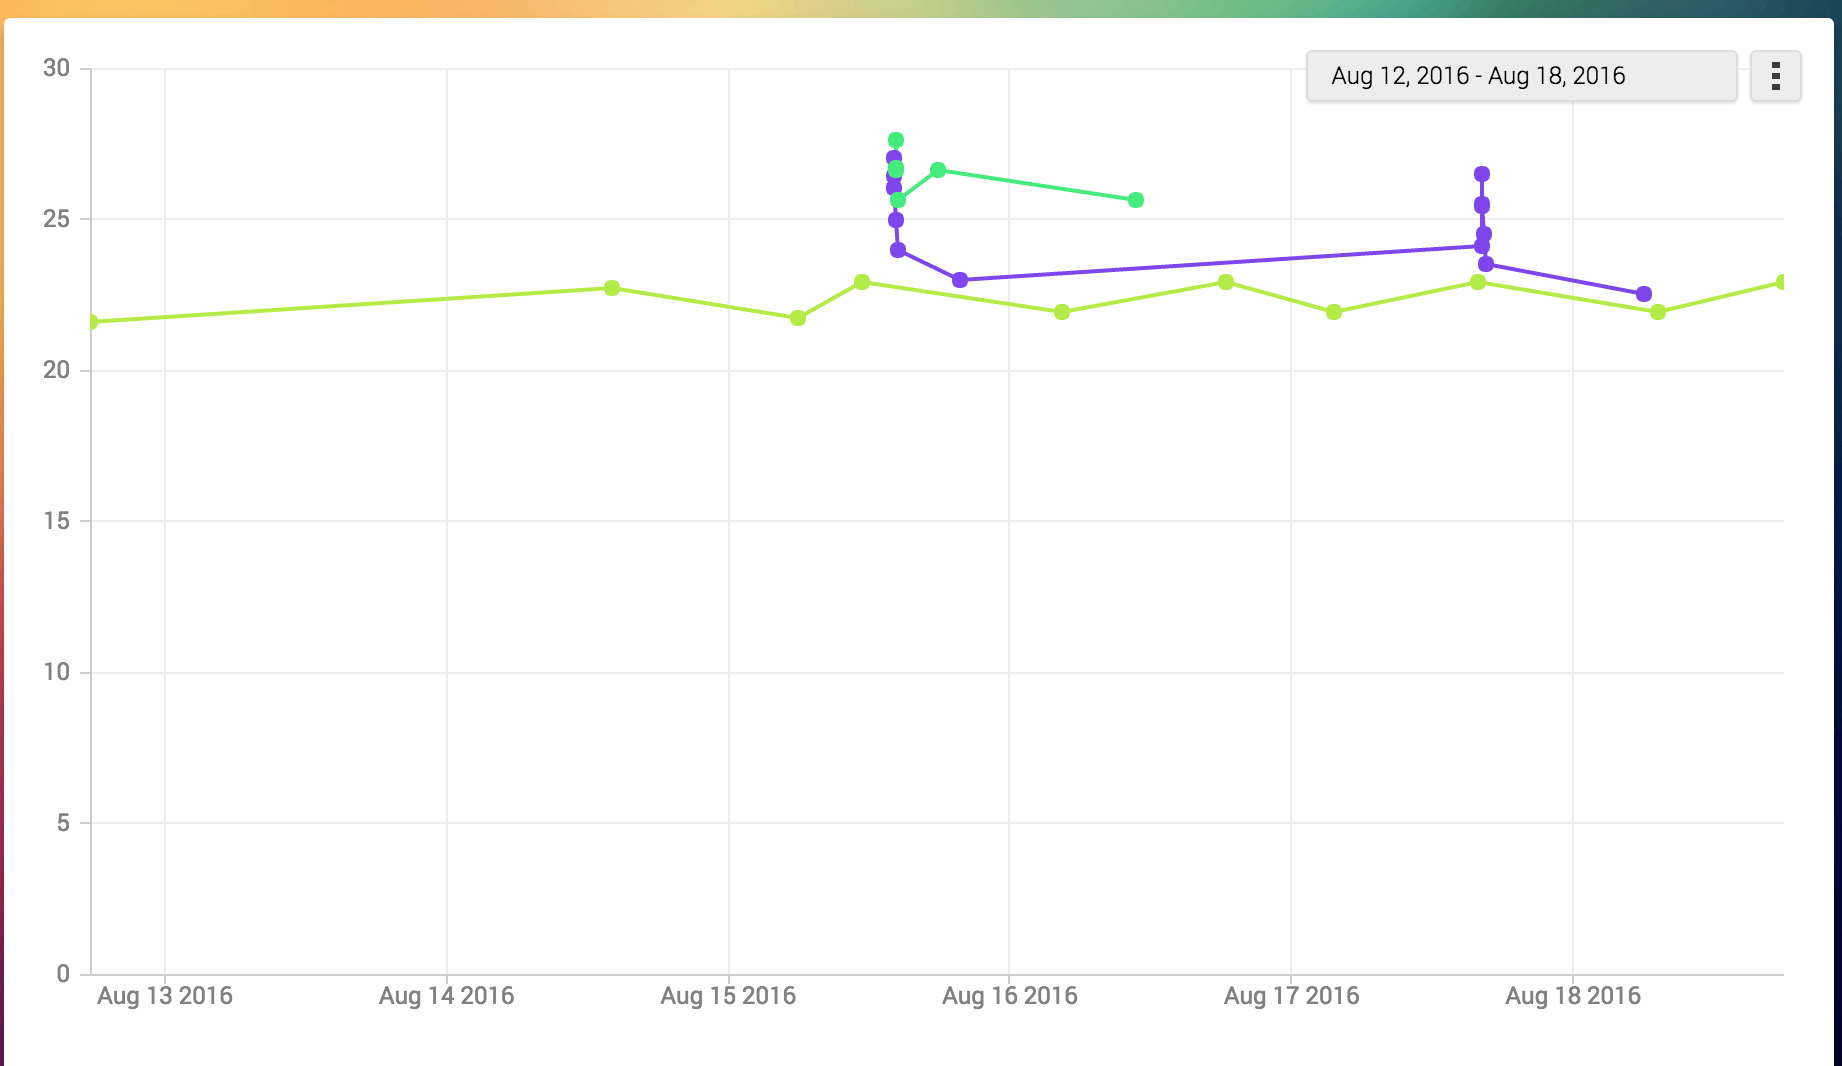1842x1066 pixels.
Task: Select the lime point beneath the Aug 17 purple cluster
Action: click(1478, 282)
